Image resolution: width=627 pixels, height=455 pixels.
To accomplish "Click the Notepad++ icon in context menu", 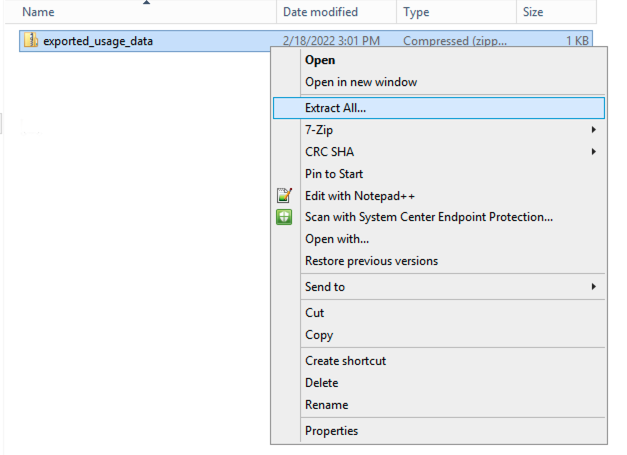I will (x=284, y=196).
